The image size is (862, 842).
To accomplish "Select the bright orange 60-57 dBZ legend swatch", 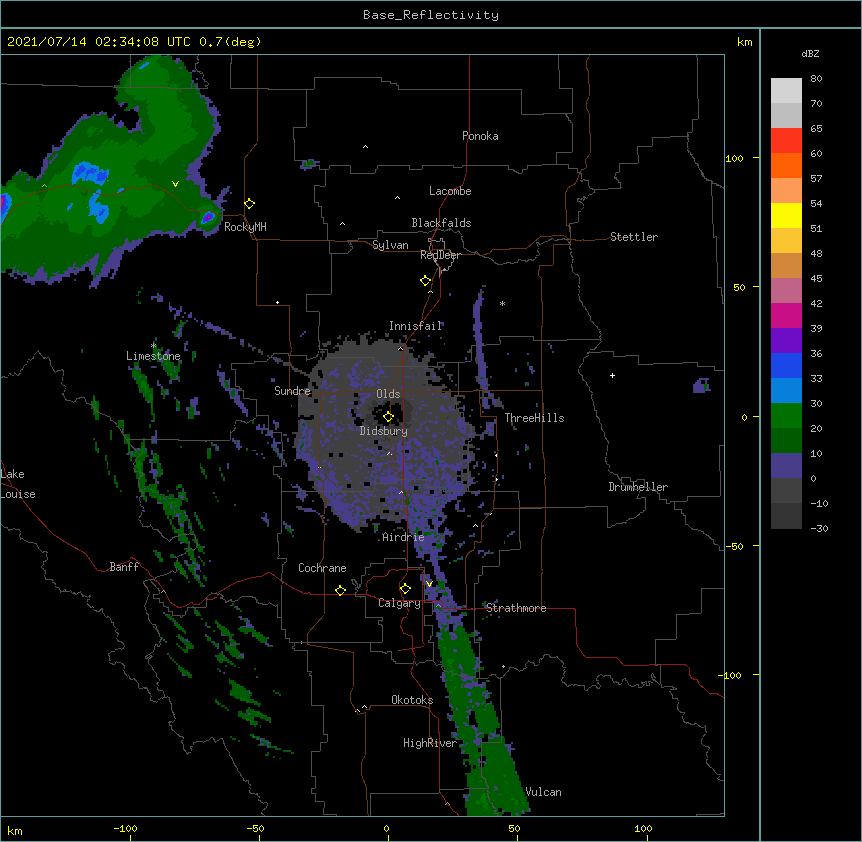I will [x=786, y=165].
